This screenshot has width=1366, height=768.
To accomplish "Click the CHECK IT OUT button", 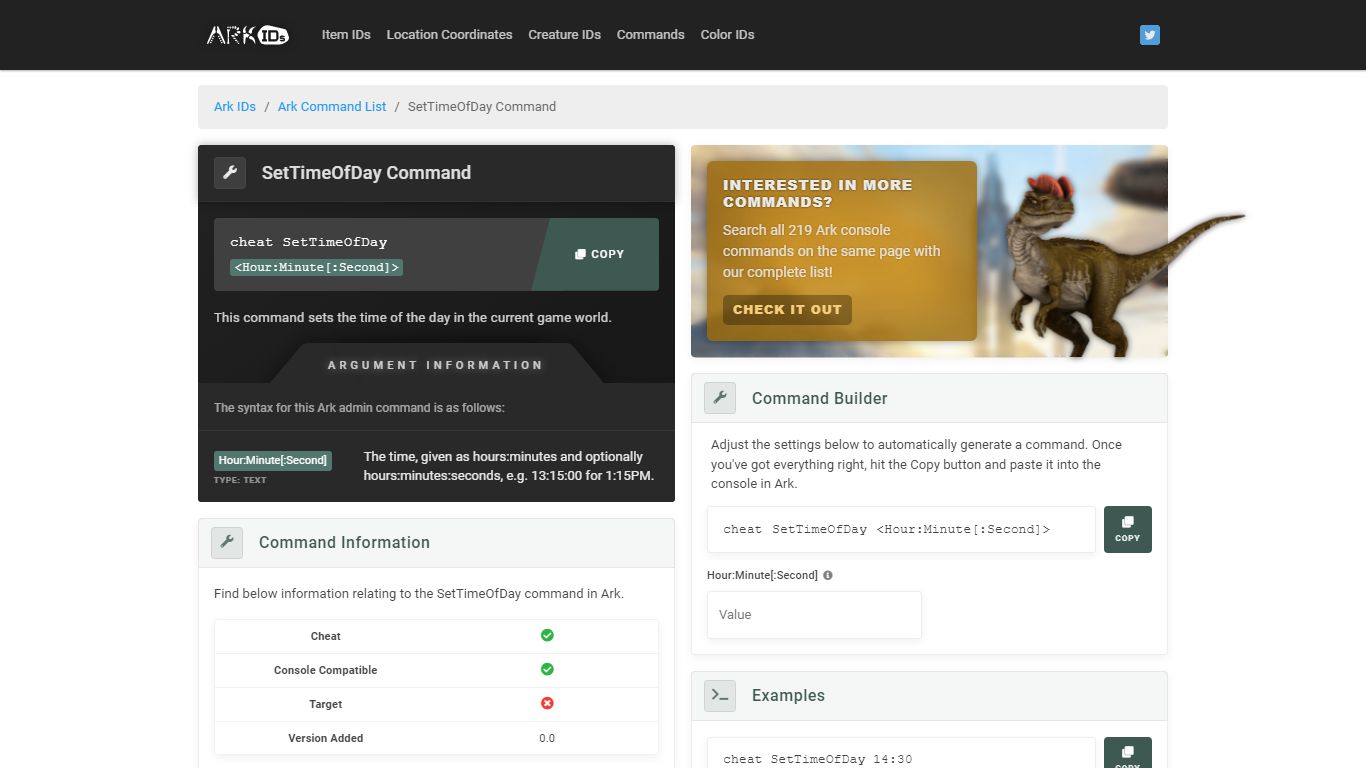I will point(787,310).
